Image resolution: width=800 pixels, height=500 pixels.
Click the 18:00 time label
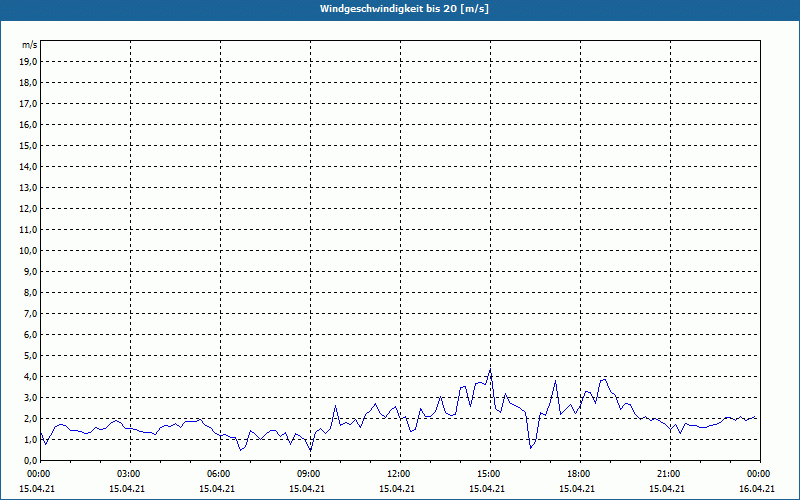pyautogui.click(x=580, y=474)
